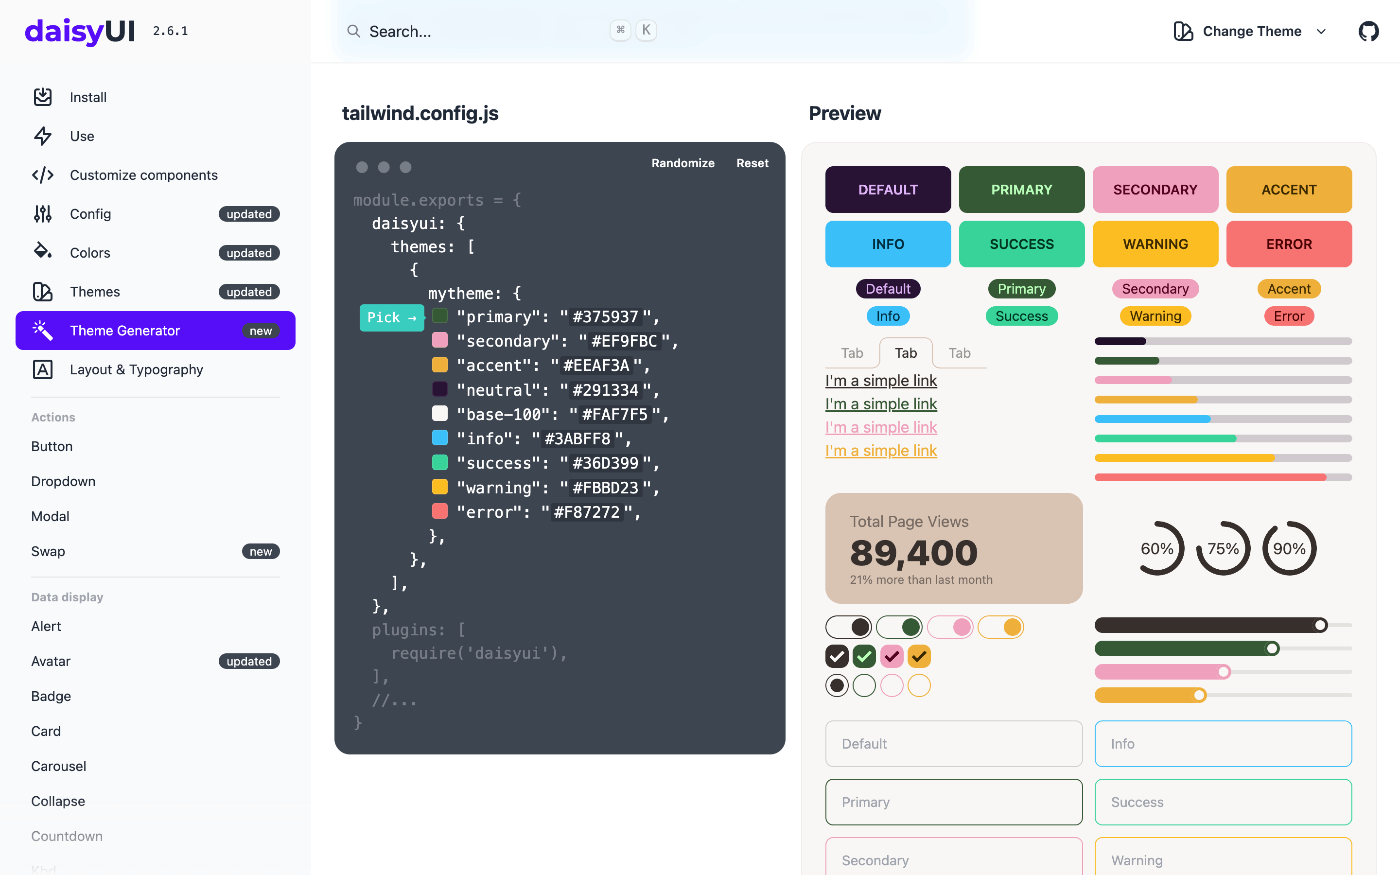1400x875 pixels.
Task: Pick the info color swatch
Action: tap(440, 438)
